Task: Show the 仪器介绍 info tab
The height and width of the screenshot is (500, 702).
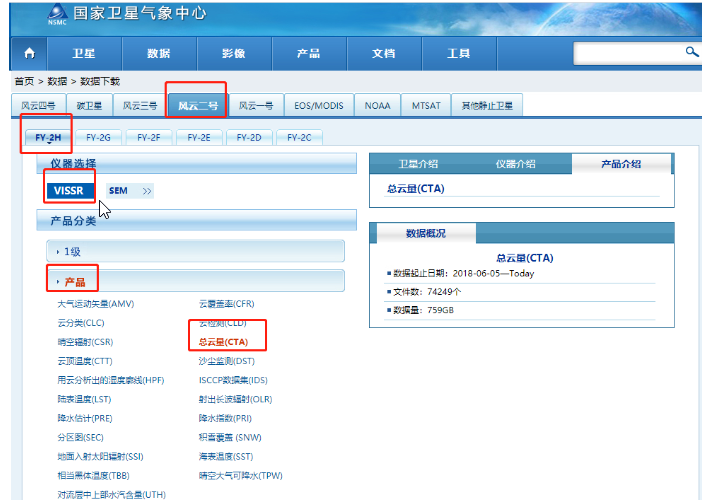Action: pos(516,163)
